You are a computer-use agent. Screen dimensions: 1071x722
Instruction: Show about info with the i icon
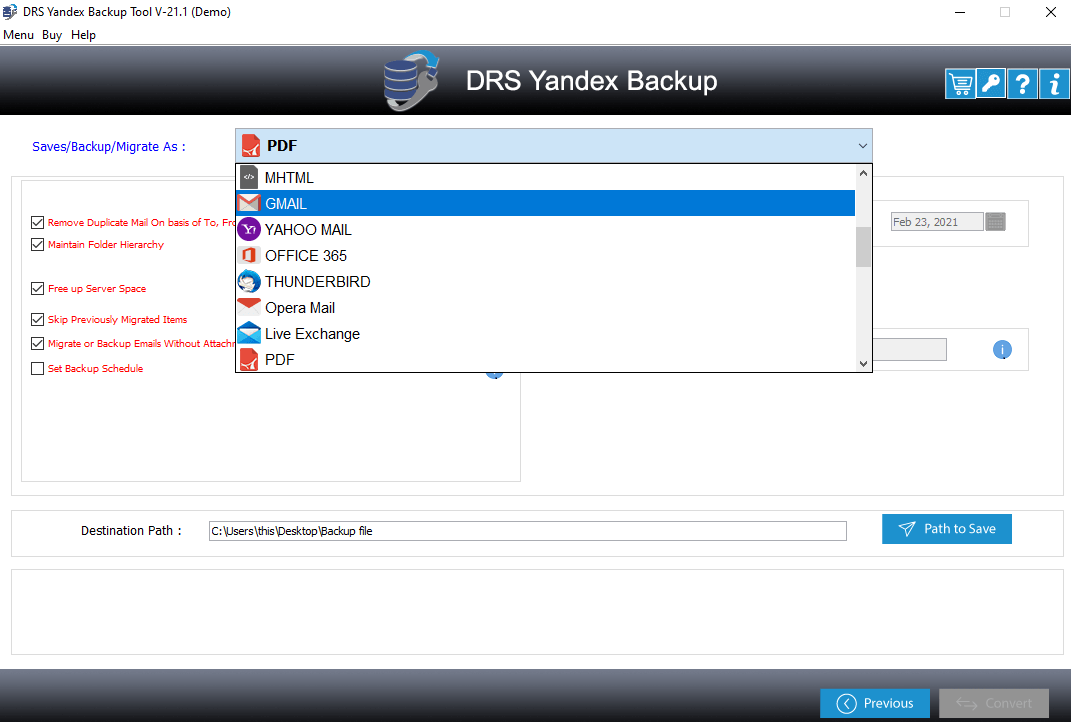[x=1054, y=84]
